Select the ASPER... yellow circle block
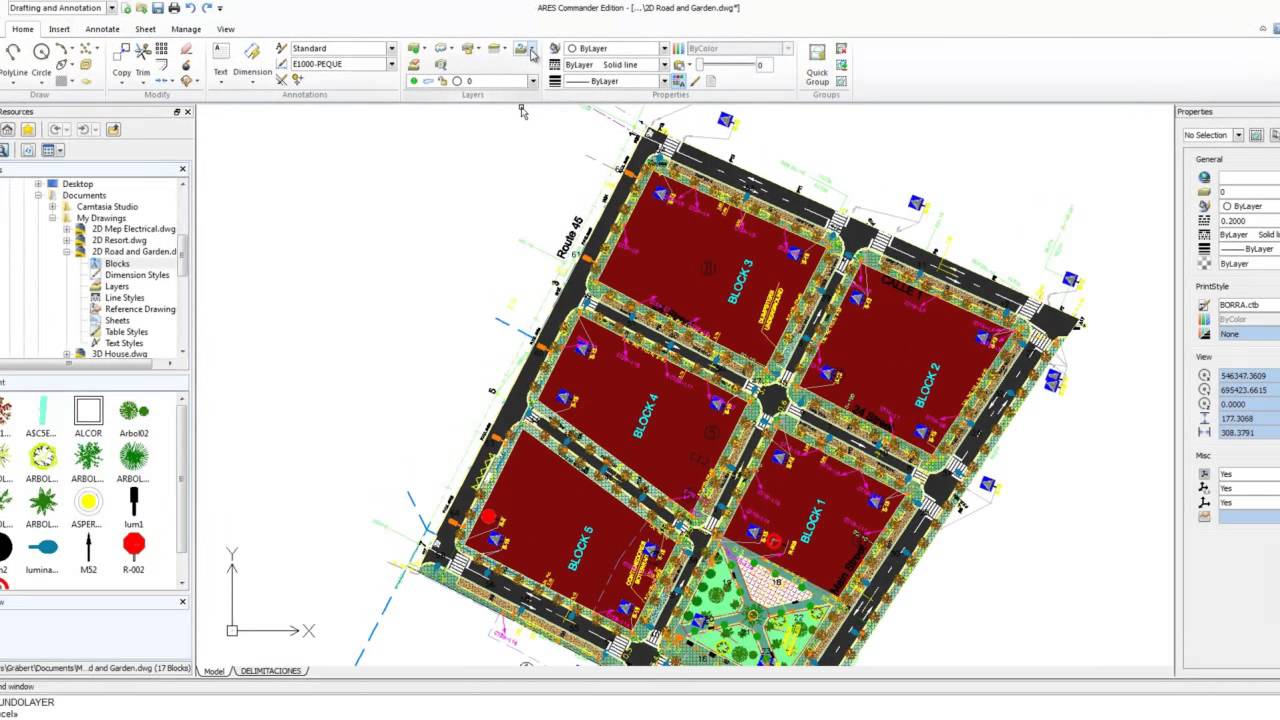Viewport: 1280px width, 720px height. [88, 508]
